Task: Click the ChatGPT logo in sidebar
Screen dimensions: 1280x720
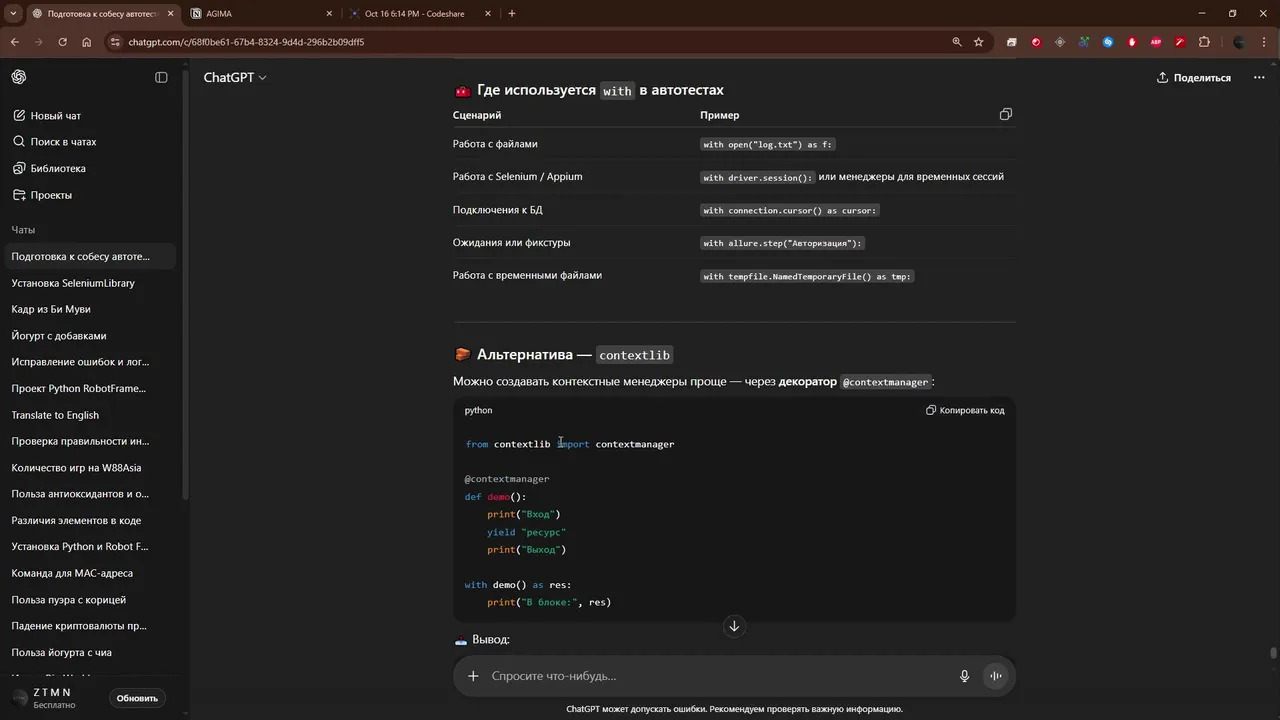Action: pyautogui.click(x=19, y=77)
